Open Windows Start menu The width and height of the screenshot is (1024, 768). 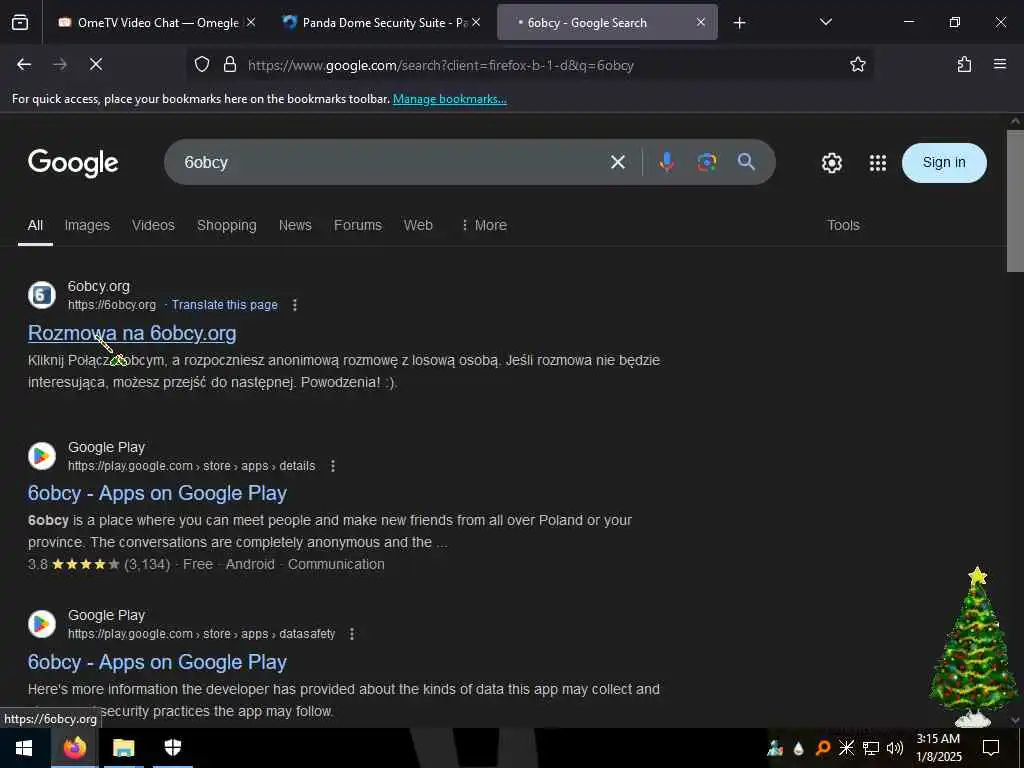click(x=24, y=748)
